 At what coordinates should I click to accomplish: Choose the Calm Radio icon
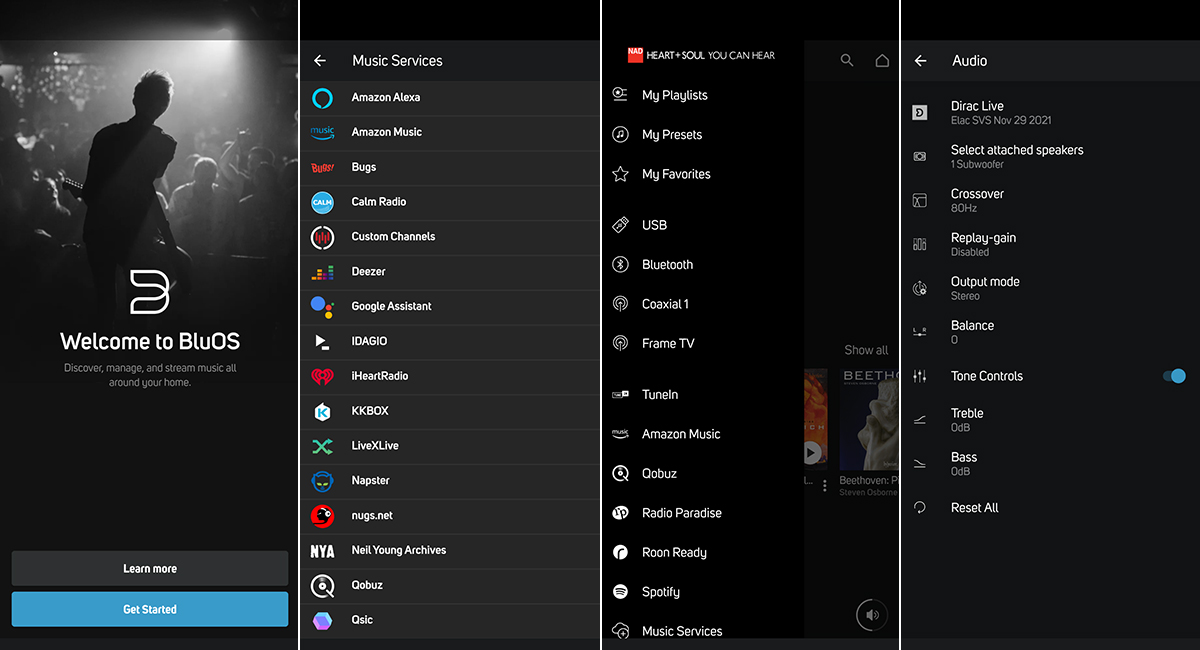tap(322, 202)
